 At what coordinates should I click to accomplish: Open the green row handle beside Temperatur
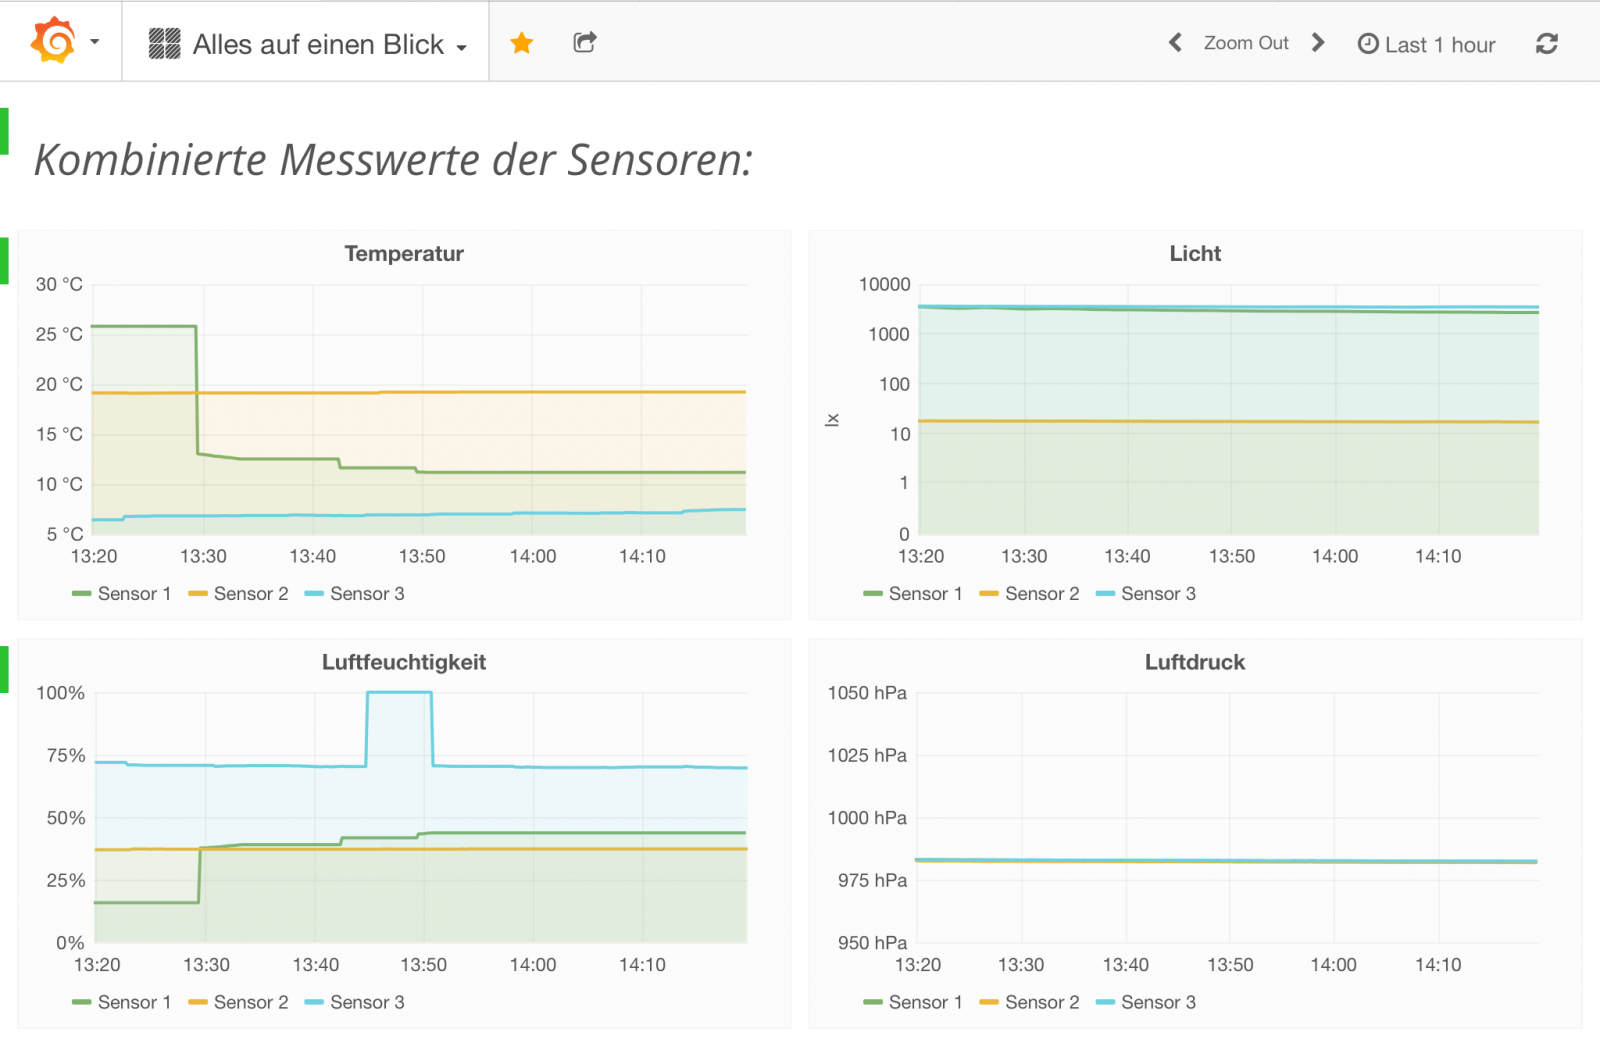5,260
